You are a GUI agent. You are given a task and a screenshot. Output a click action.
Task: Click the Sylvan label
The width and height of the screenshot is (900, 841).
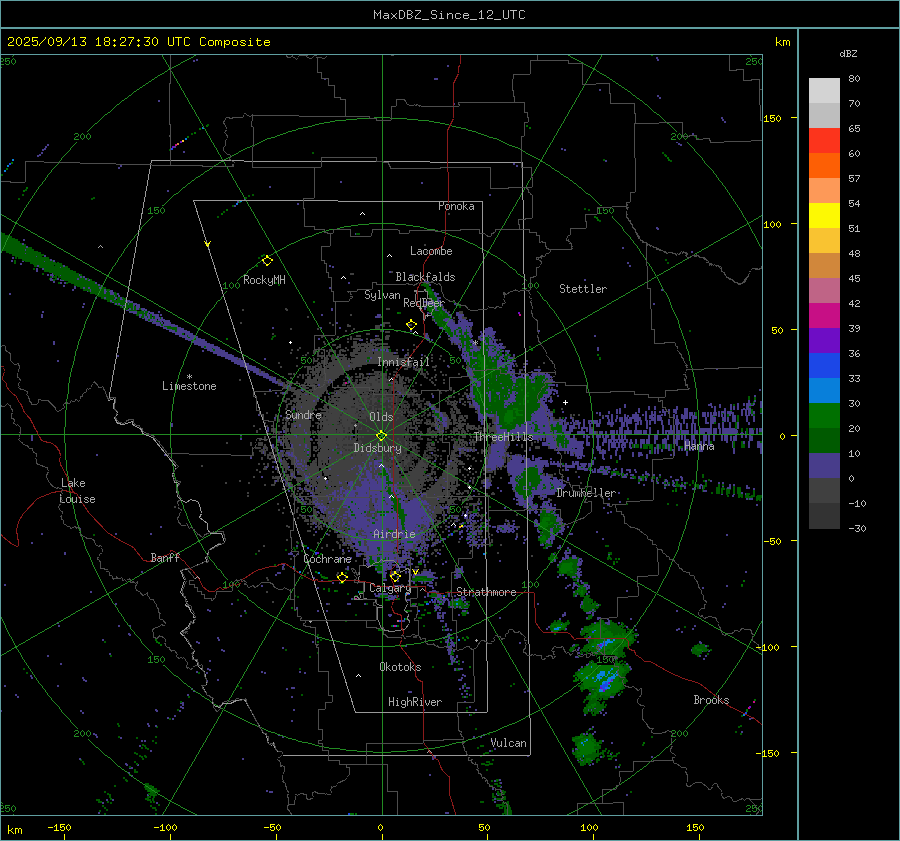pos(382,295)
